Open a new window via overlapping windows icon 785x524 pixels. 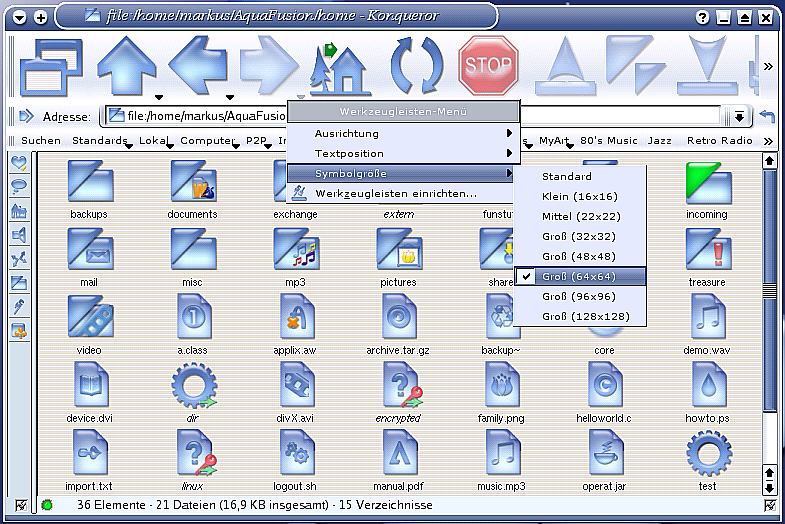tap(52, 68)
